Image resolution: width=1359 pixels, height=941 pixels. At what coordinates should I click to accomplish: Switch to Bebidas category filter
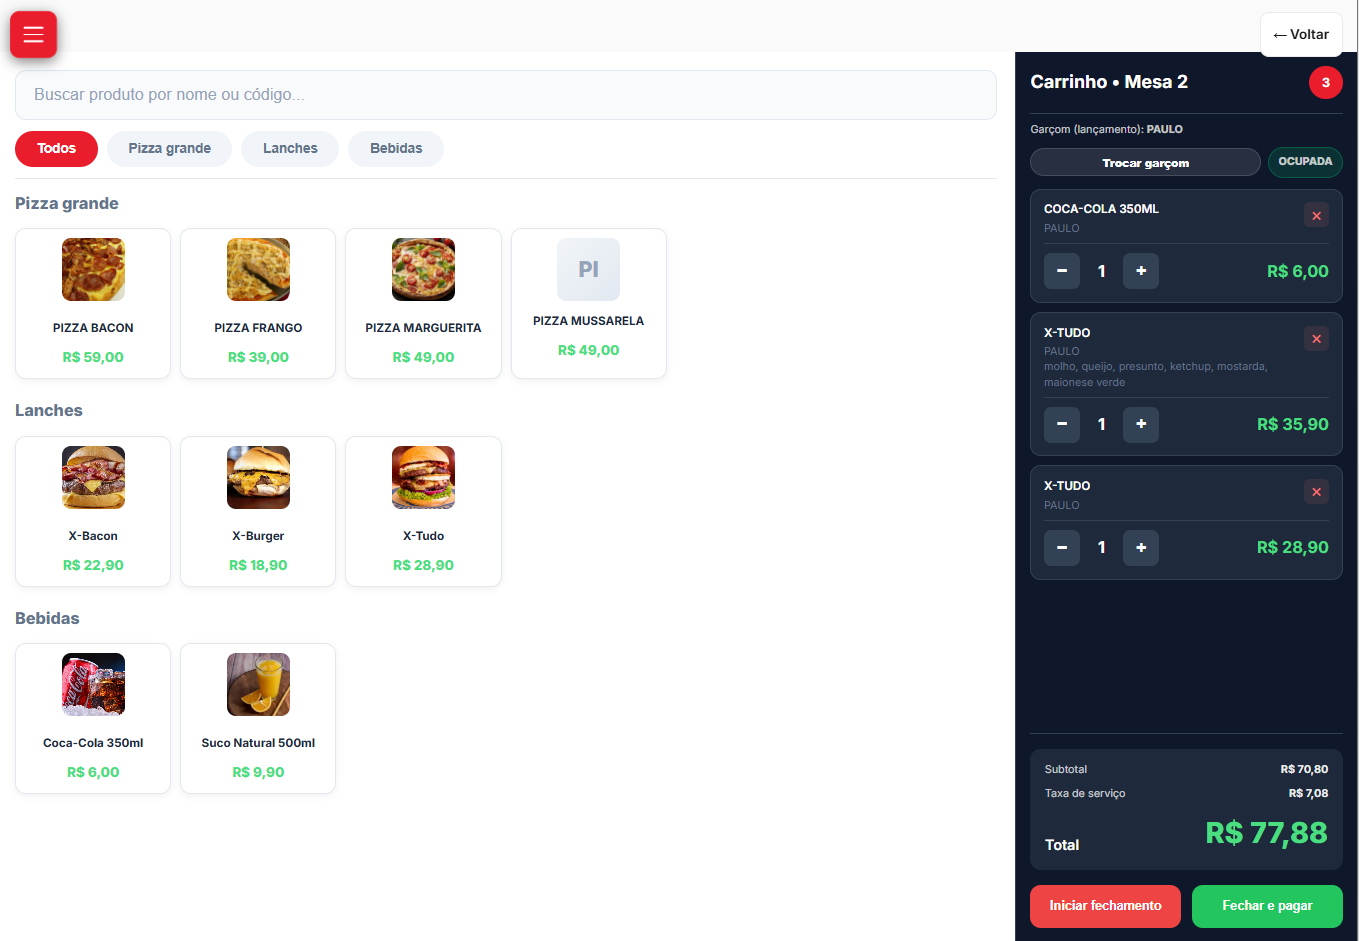click(396, 149)
